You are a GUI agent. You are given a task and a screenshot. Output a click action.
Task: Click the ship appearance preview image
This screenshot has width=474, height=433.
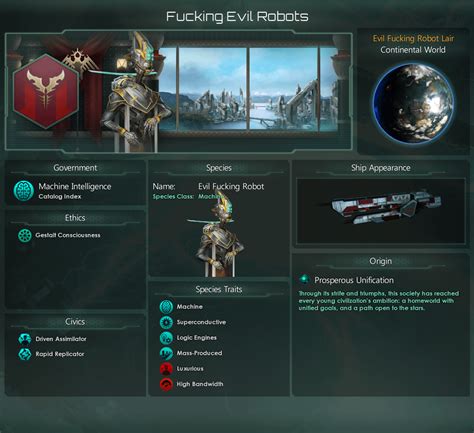pyautogui.click(x=381, y=211)
